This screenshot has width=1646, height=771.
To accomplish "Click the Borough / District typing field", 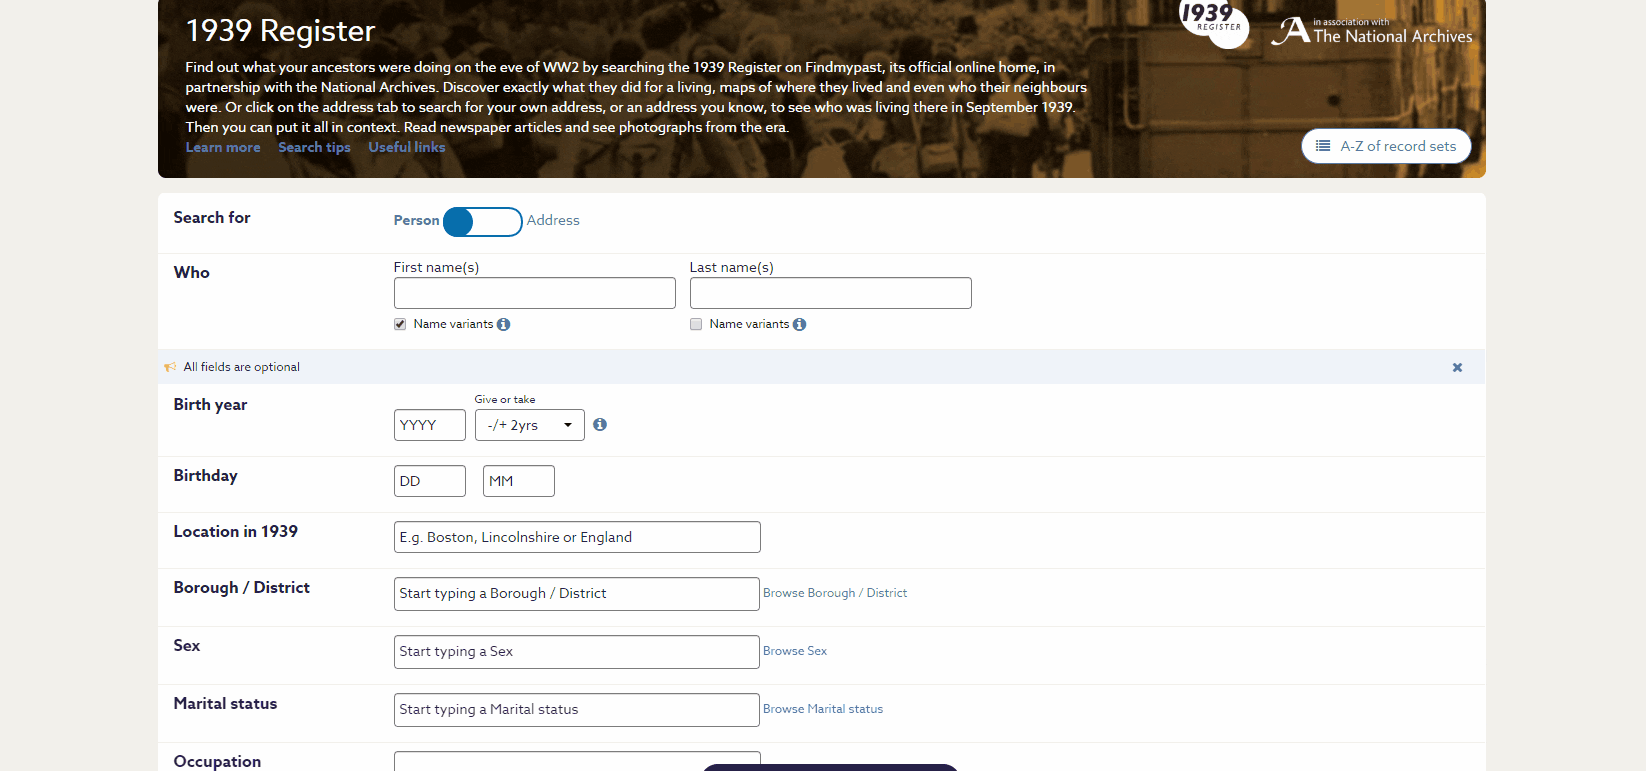I will (x=577, y=594).
